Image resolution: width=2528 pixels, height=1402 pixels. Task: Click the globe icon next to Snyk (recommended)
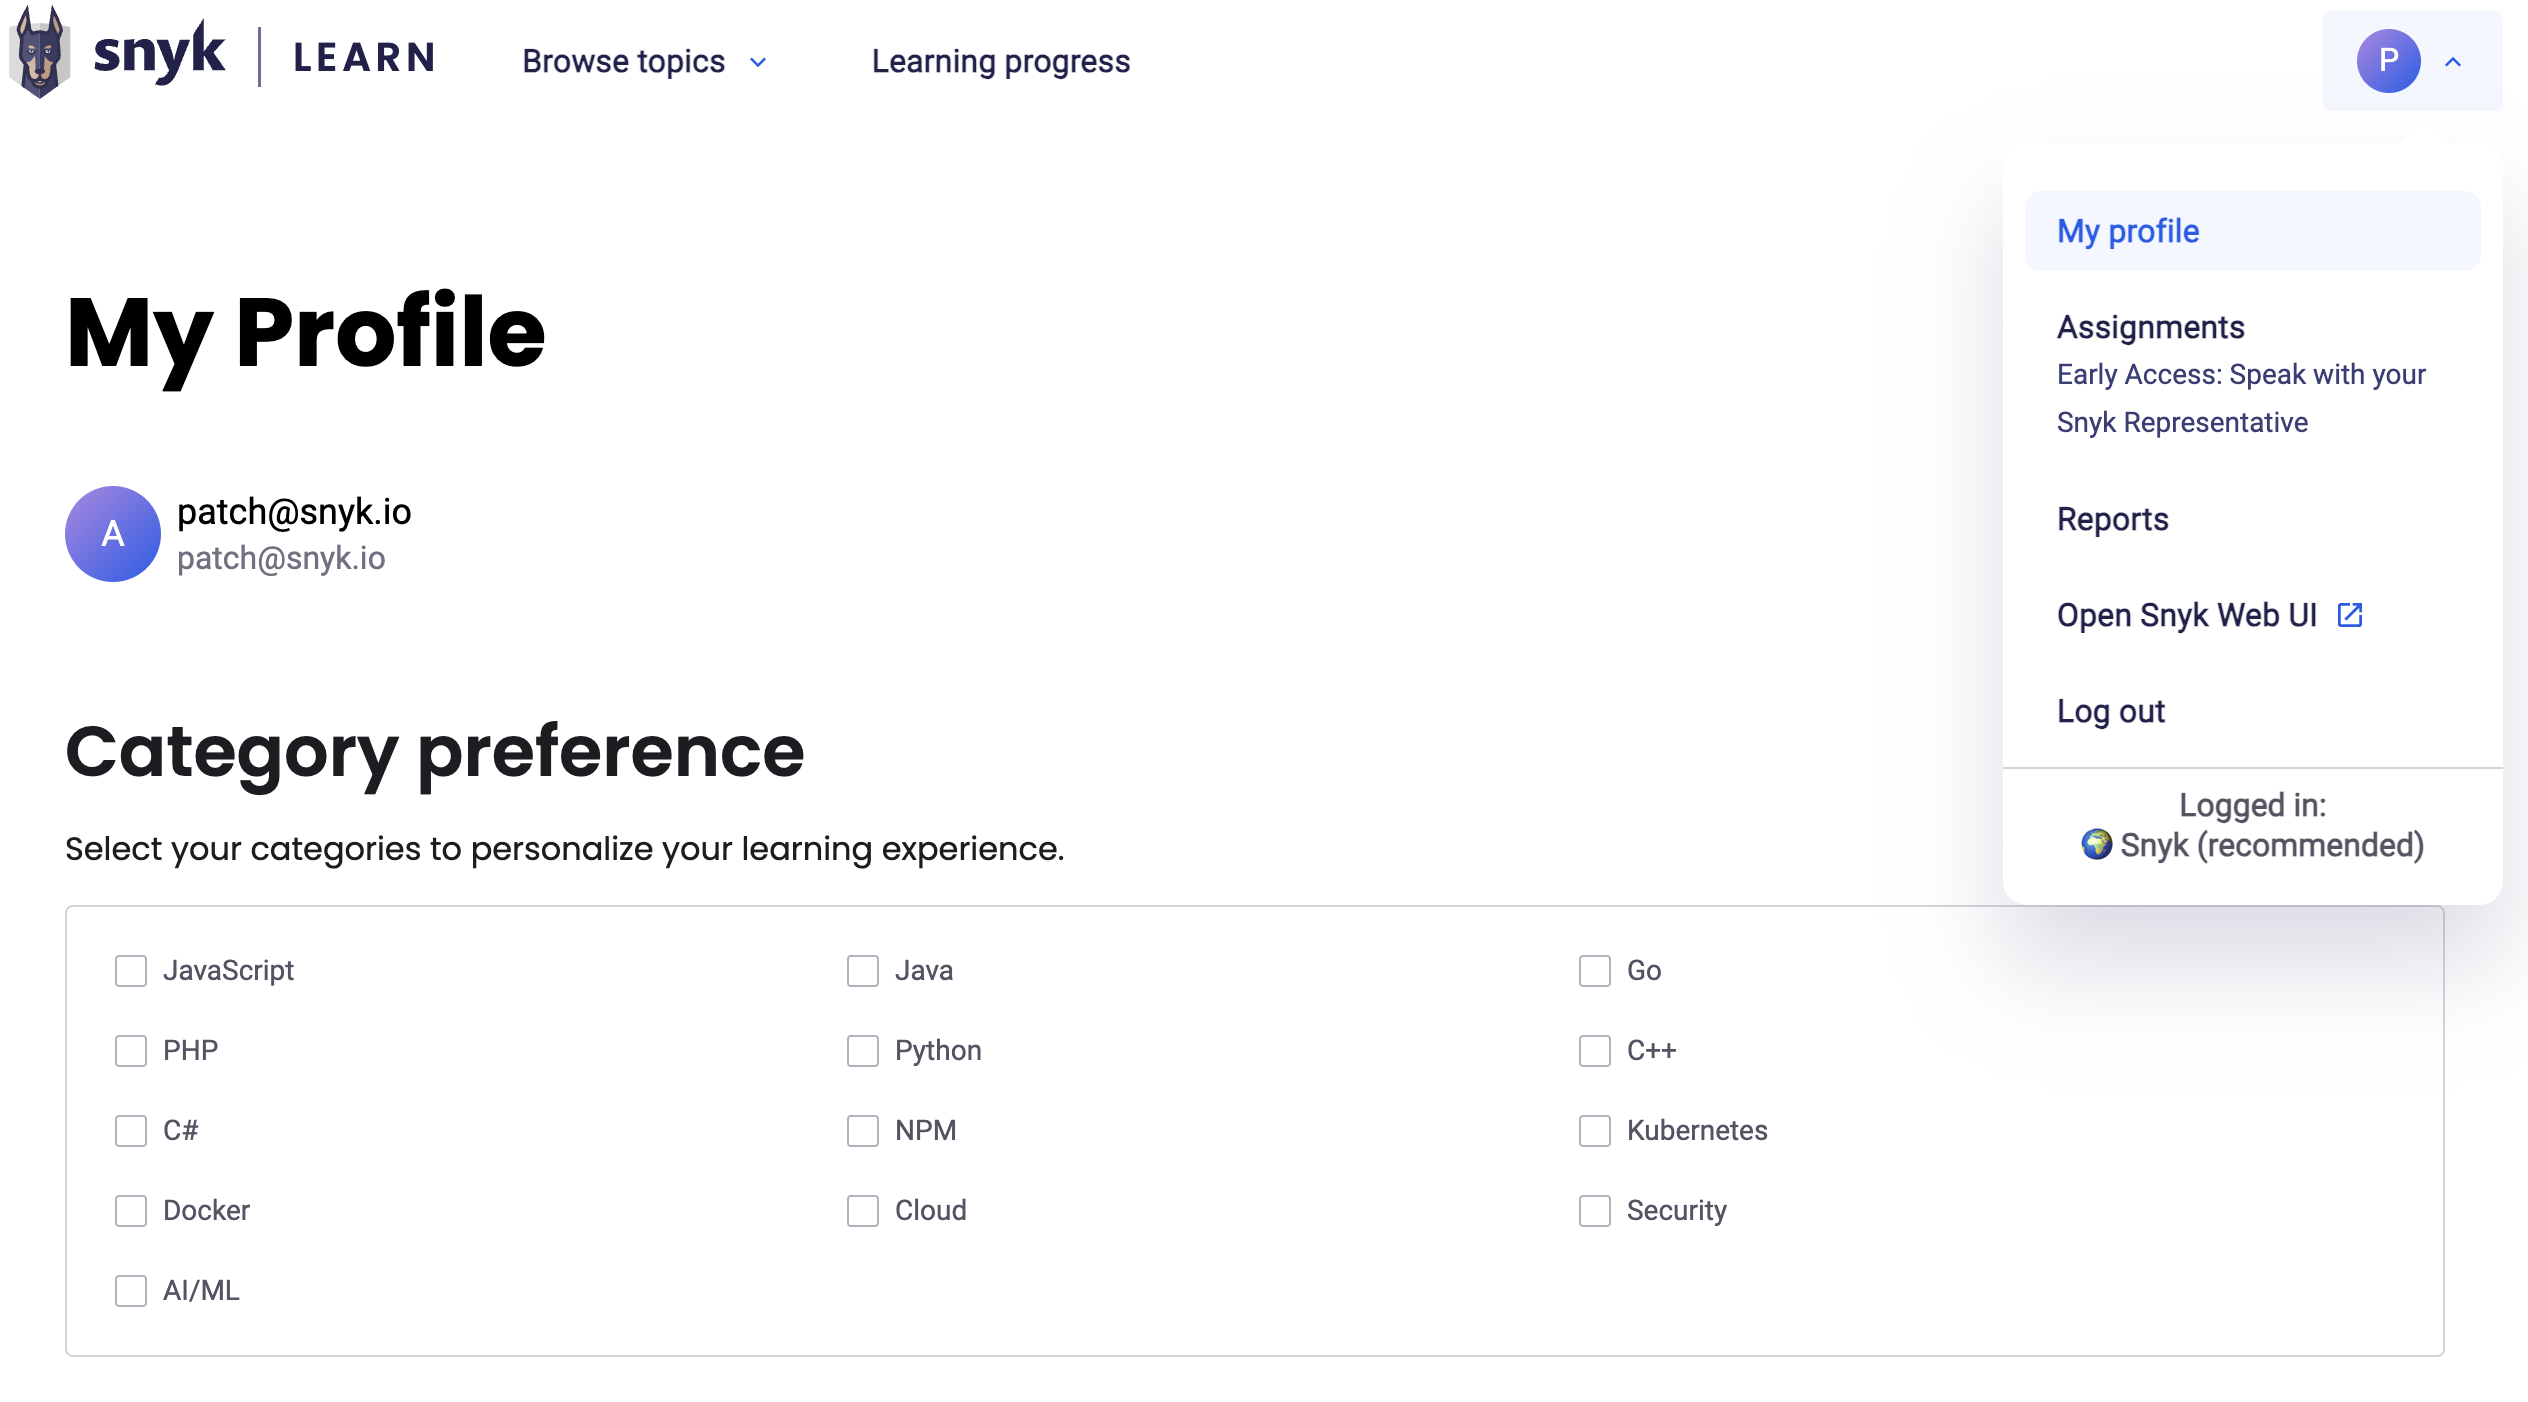(x=2096, y=845)
